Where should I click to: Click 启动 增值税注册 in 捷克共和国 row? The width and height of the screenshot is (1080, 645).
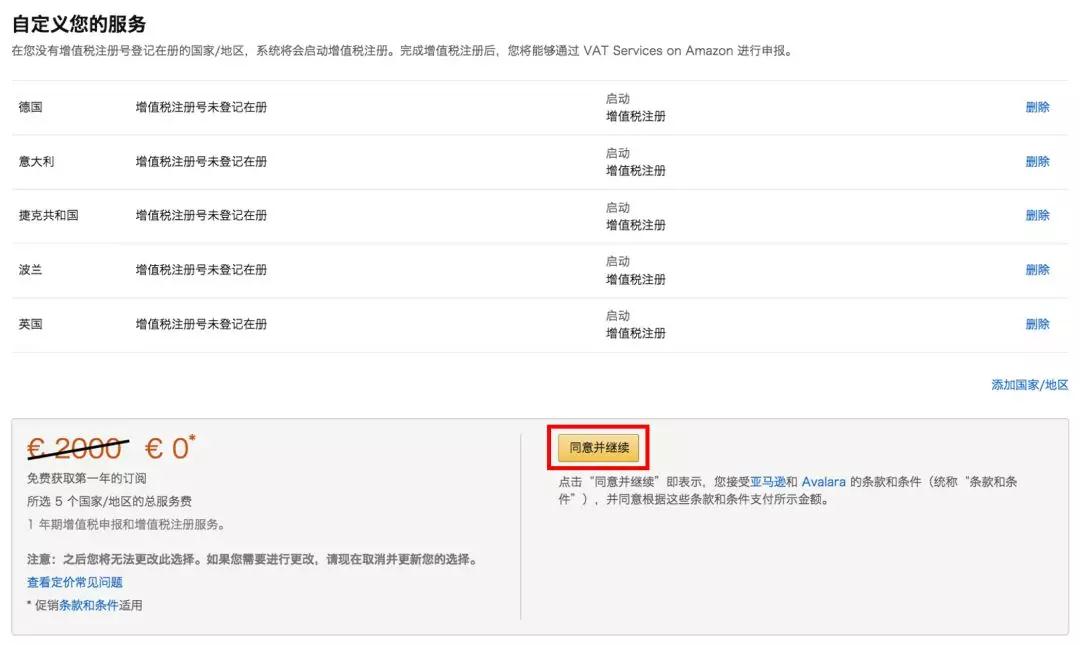point(636,216)
